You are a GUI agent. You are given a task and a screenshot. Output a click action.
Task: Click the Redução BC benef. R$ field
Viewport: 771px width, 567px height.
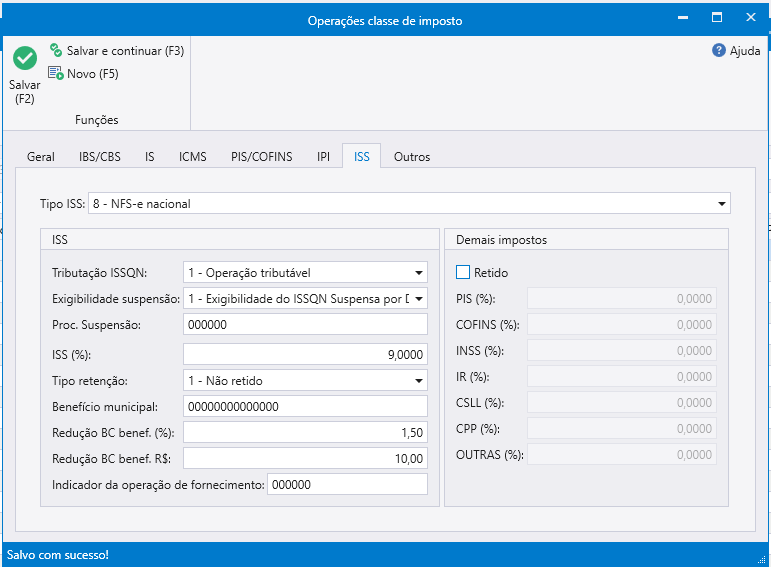coord(305,458)
